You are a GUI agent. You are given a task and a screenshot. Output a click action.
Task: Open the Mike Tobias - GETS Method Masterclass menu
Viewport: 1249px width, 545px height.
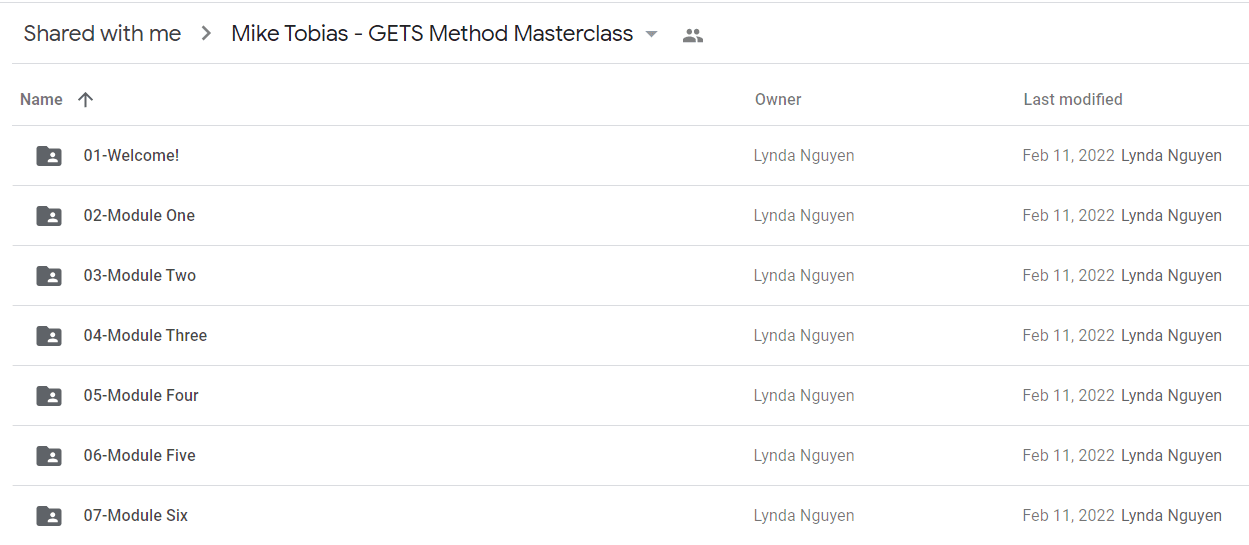432,33
